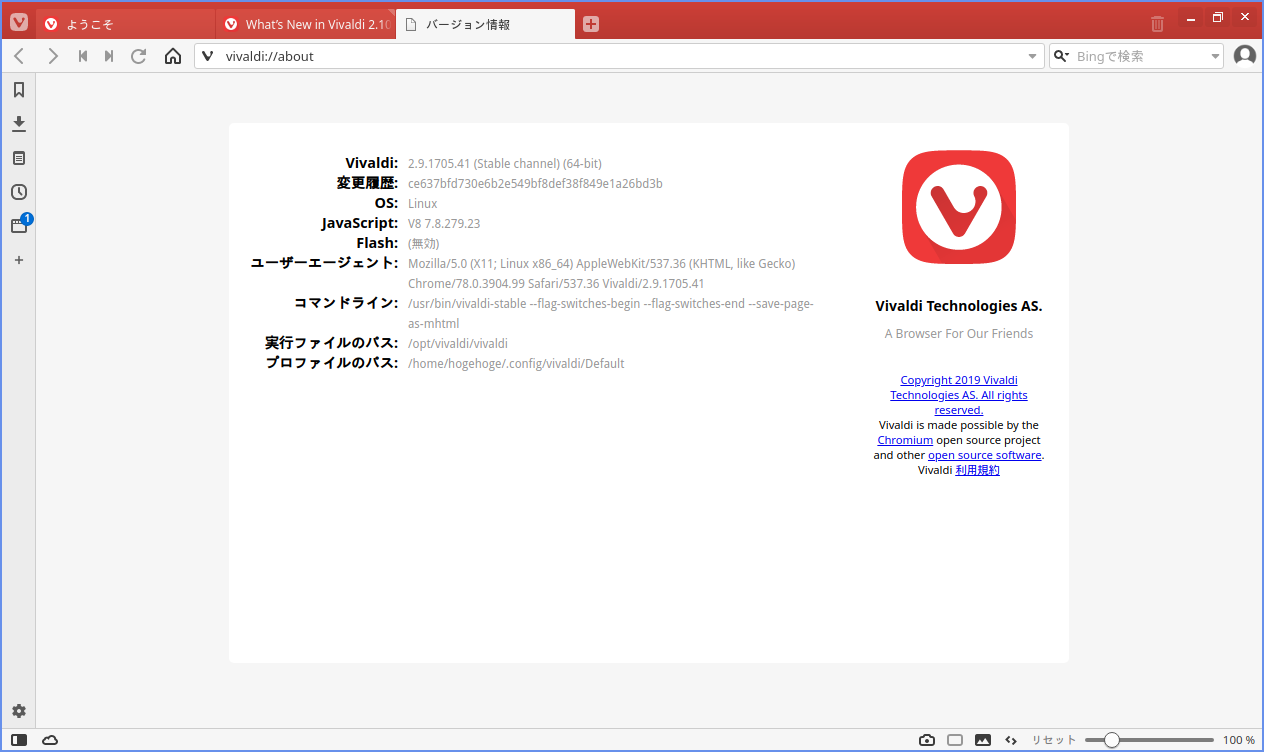Close the Vivaldi window
The image size is (1264, 752).
click(x=1245, y=18)
